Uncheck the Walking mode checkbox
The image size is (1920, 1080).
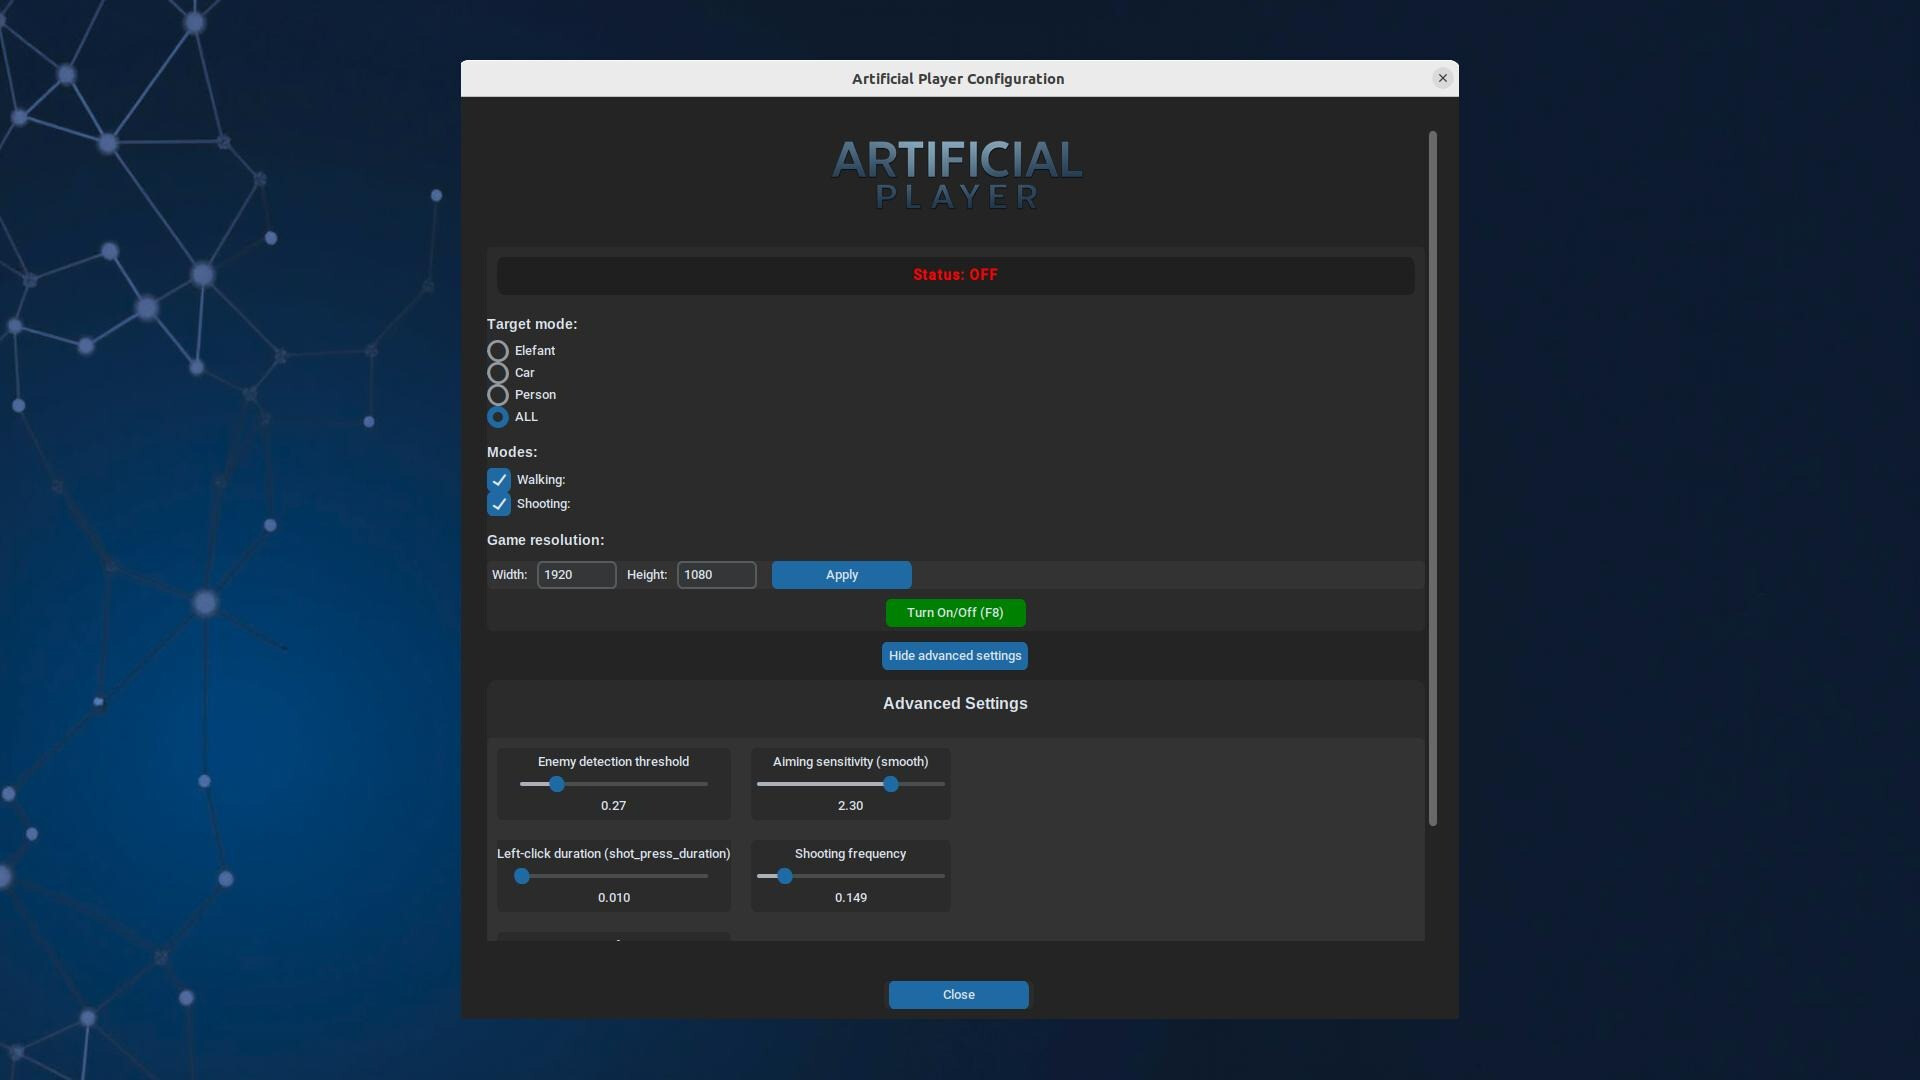coord(499,480)
